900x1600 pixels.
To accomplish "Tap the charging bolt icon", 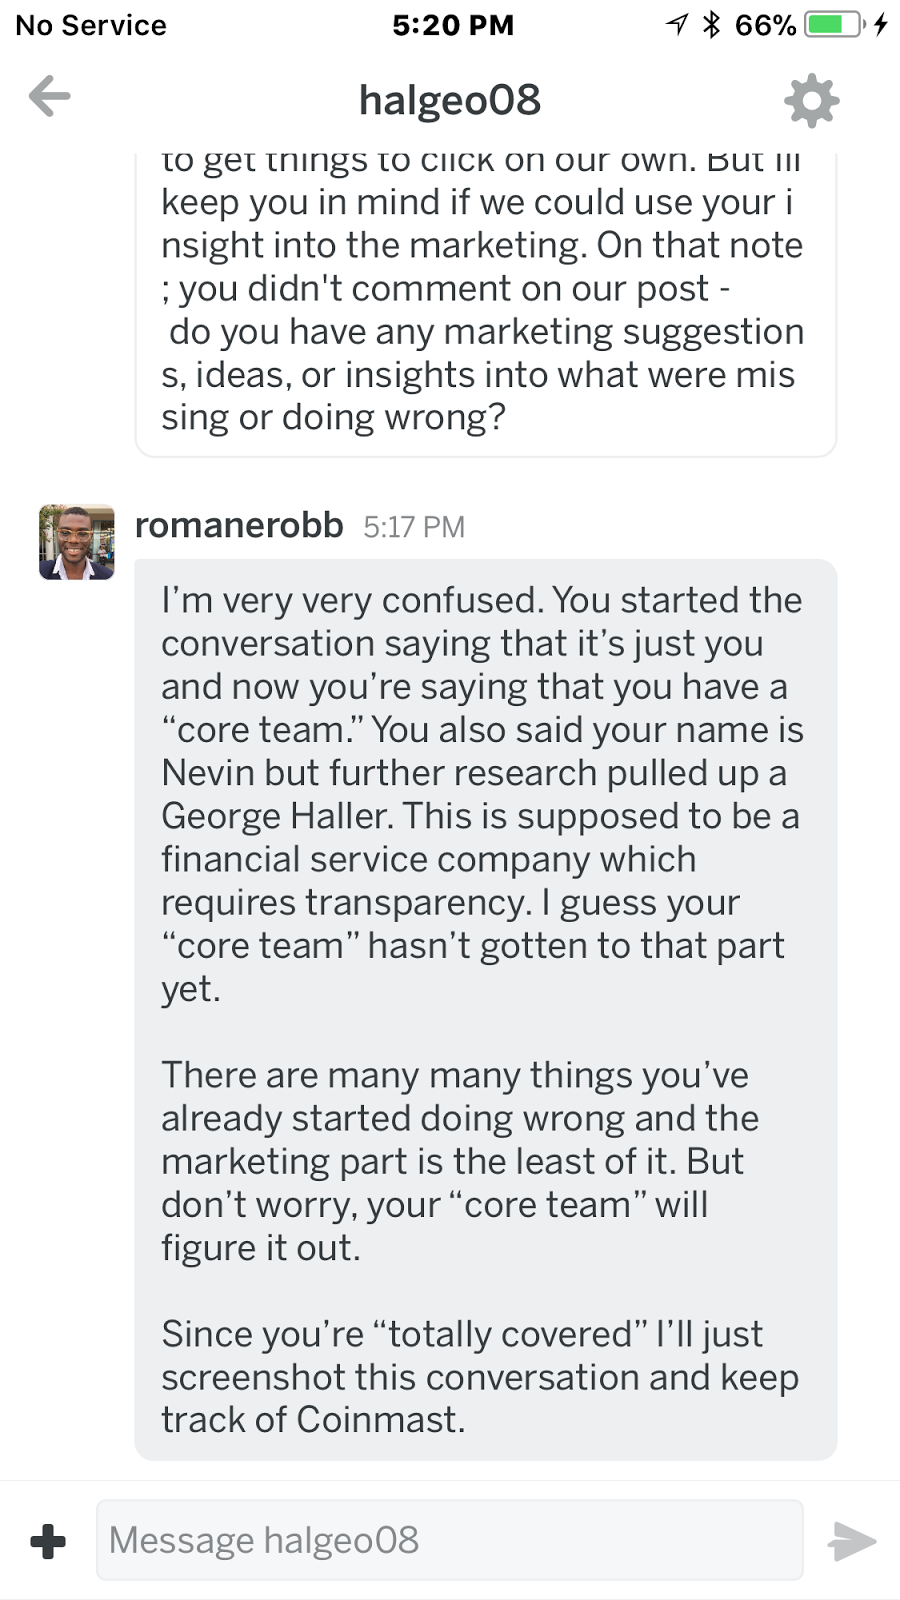I will 880,25.
